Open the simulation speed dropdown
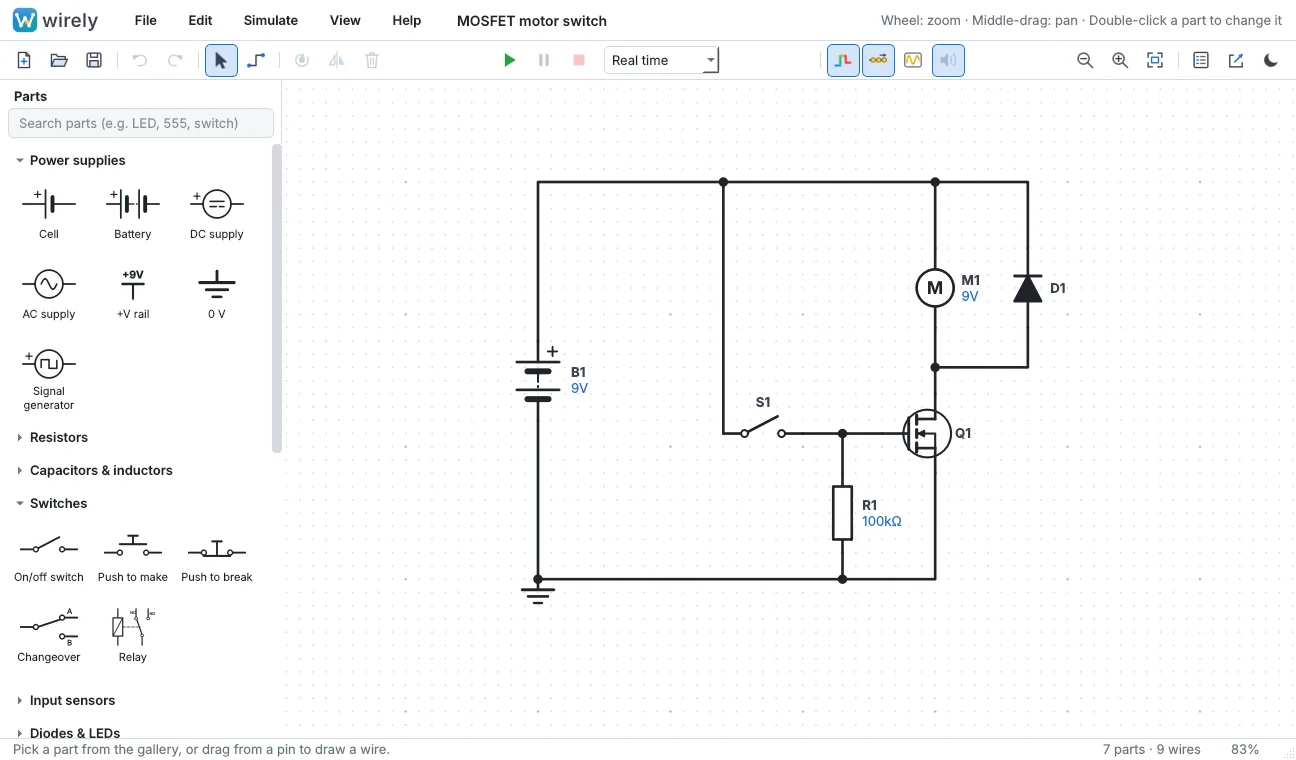The width and height of the screenshot is (1296, 760). click(662, 60)
